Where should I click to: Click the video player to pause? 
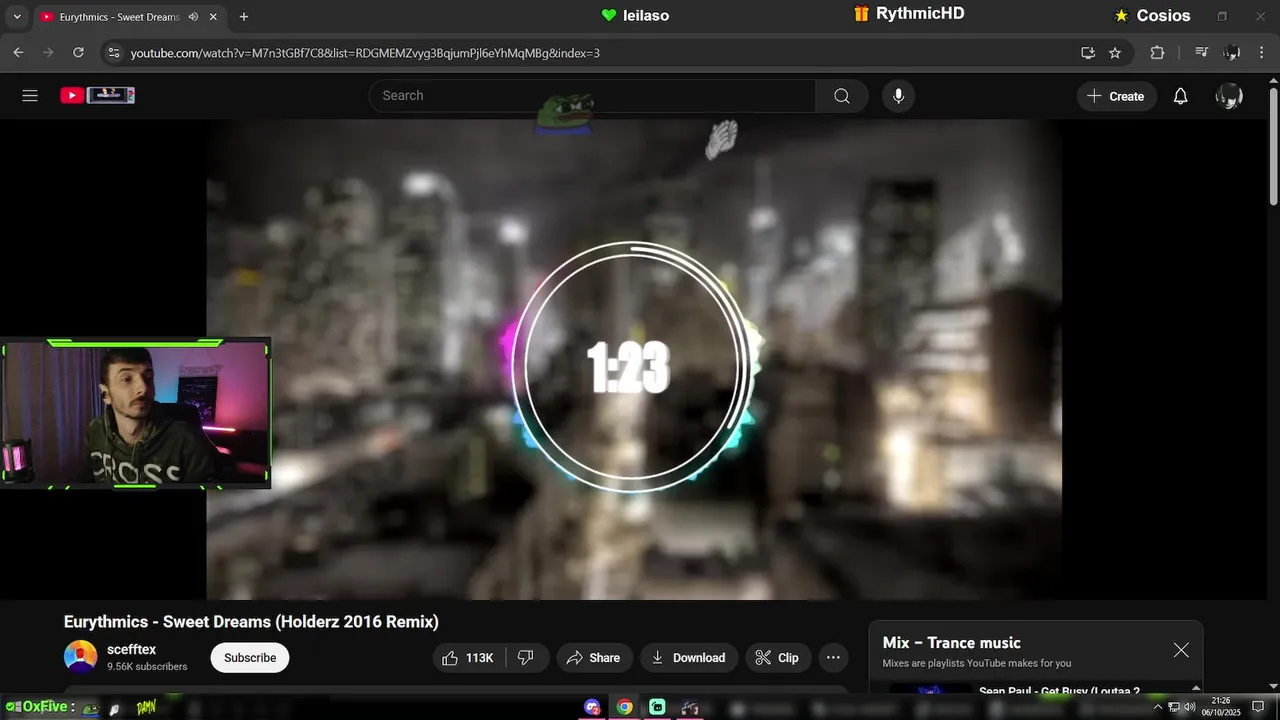634,360
